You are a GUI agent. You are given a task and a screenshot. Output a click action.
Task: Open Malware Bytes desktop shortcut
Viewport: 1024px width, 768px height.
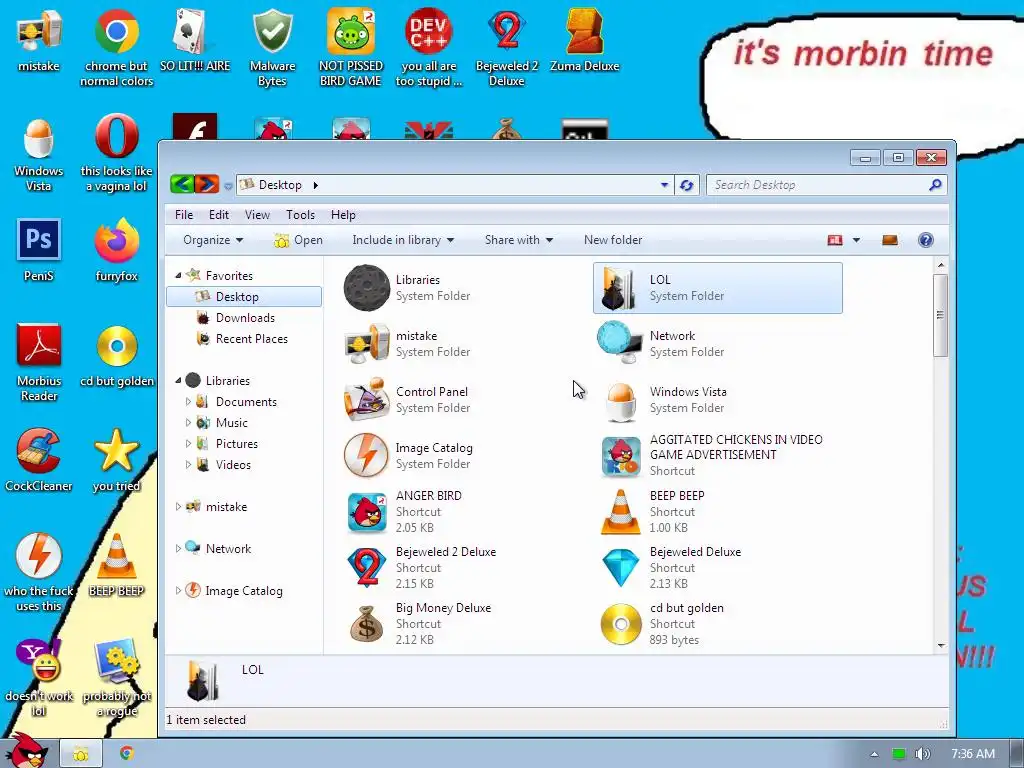click(272, 47)
